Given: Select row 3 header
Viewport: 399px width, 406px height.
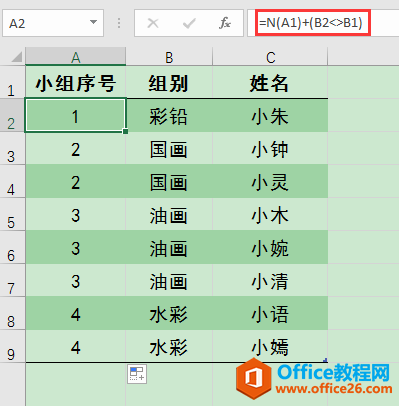Looking at the screenshot, I should click(12, 148).
